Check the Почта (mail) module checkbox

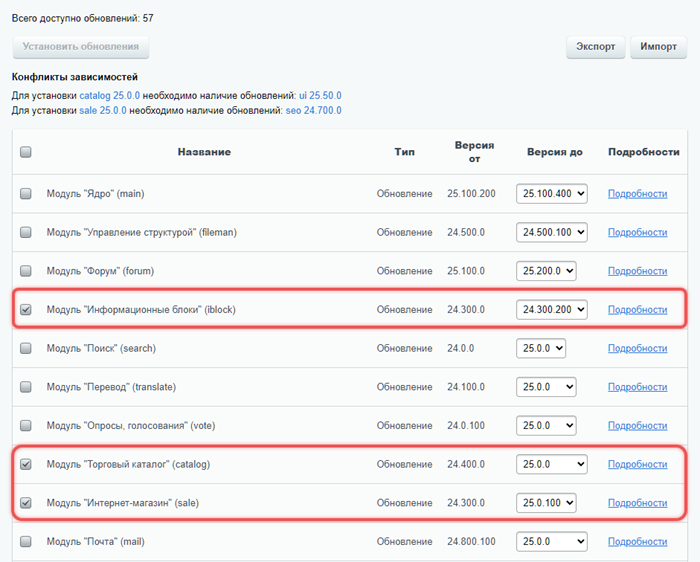tap(26, 541)
